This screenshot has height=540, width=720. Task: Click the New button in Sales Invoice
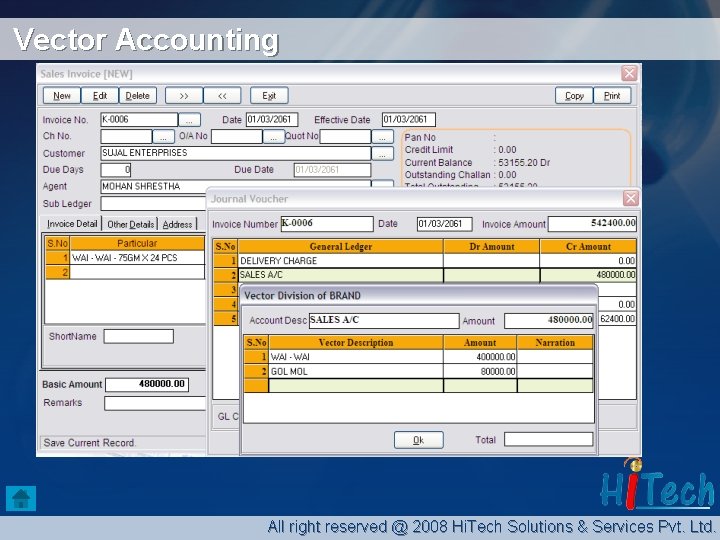tap(62, 96)
